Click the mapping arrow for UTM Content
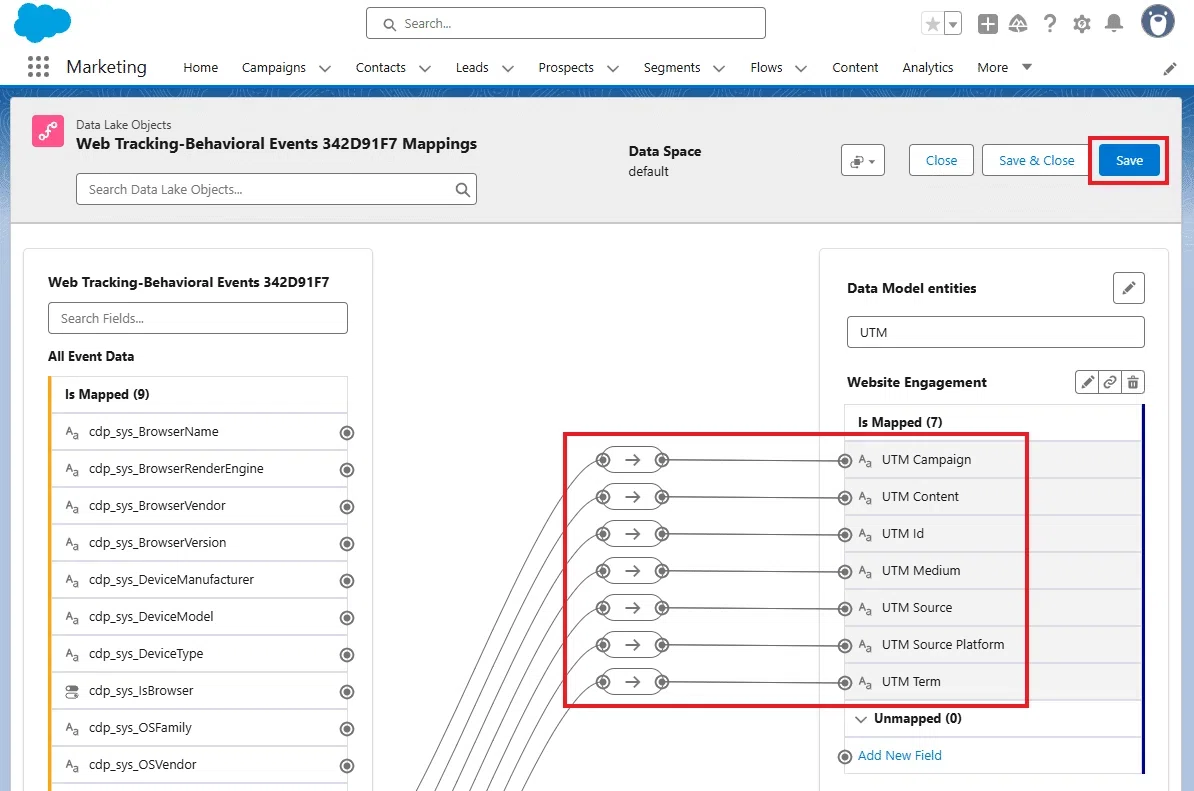Image resolution: width=1194 pixels, height=791 pixels. [633, 497]
